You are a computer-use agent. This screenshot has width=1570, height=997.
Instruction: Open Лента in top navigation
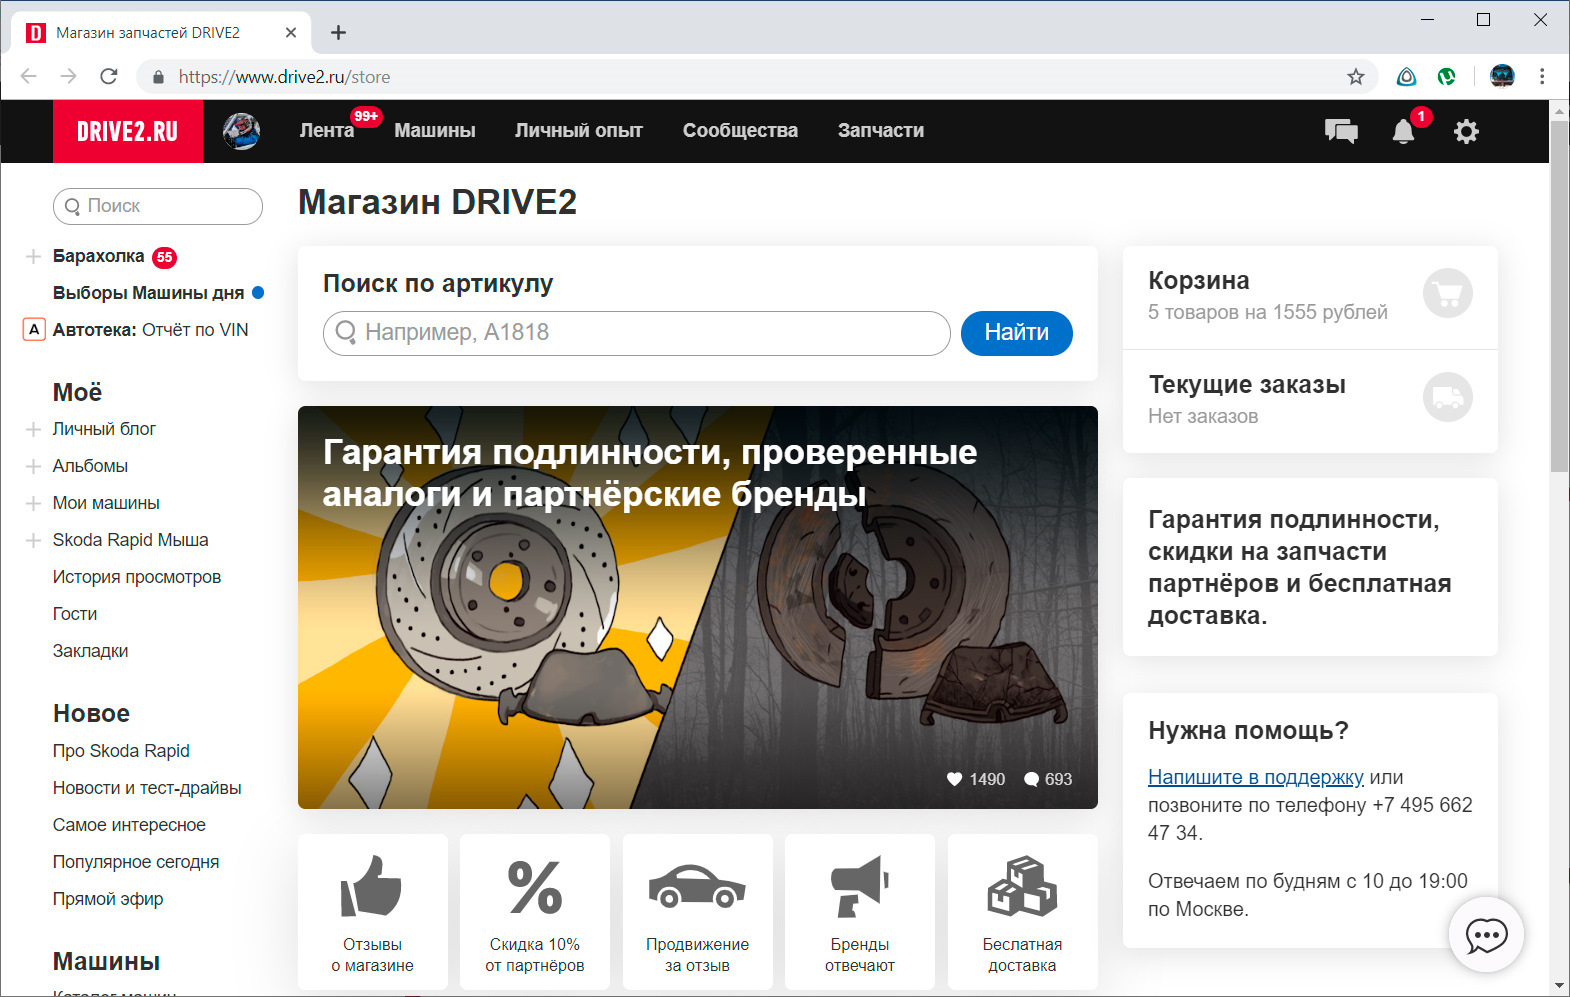click(327, 131)
